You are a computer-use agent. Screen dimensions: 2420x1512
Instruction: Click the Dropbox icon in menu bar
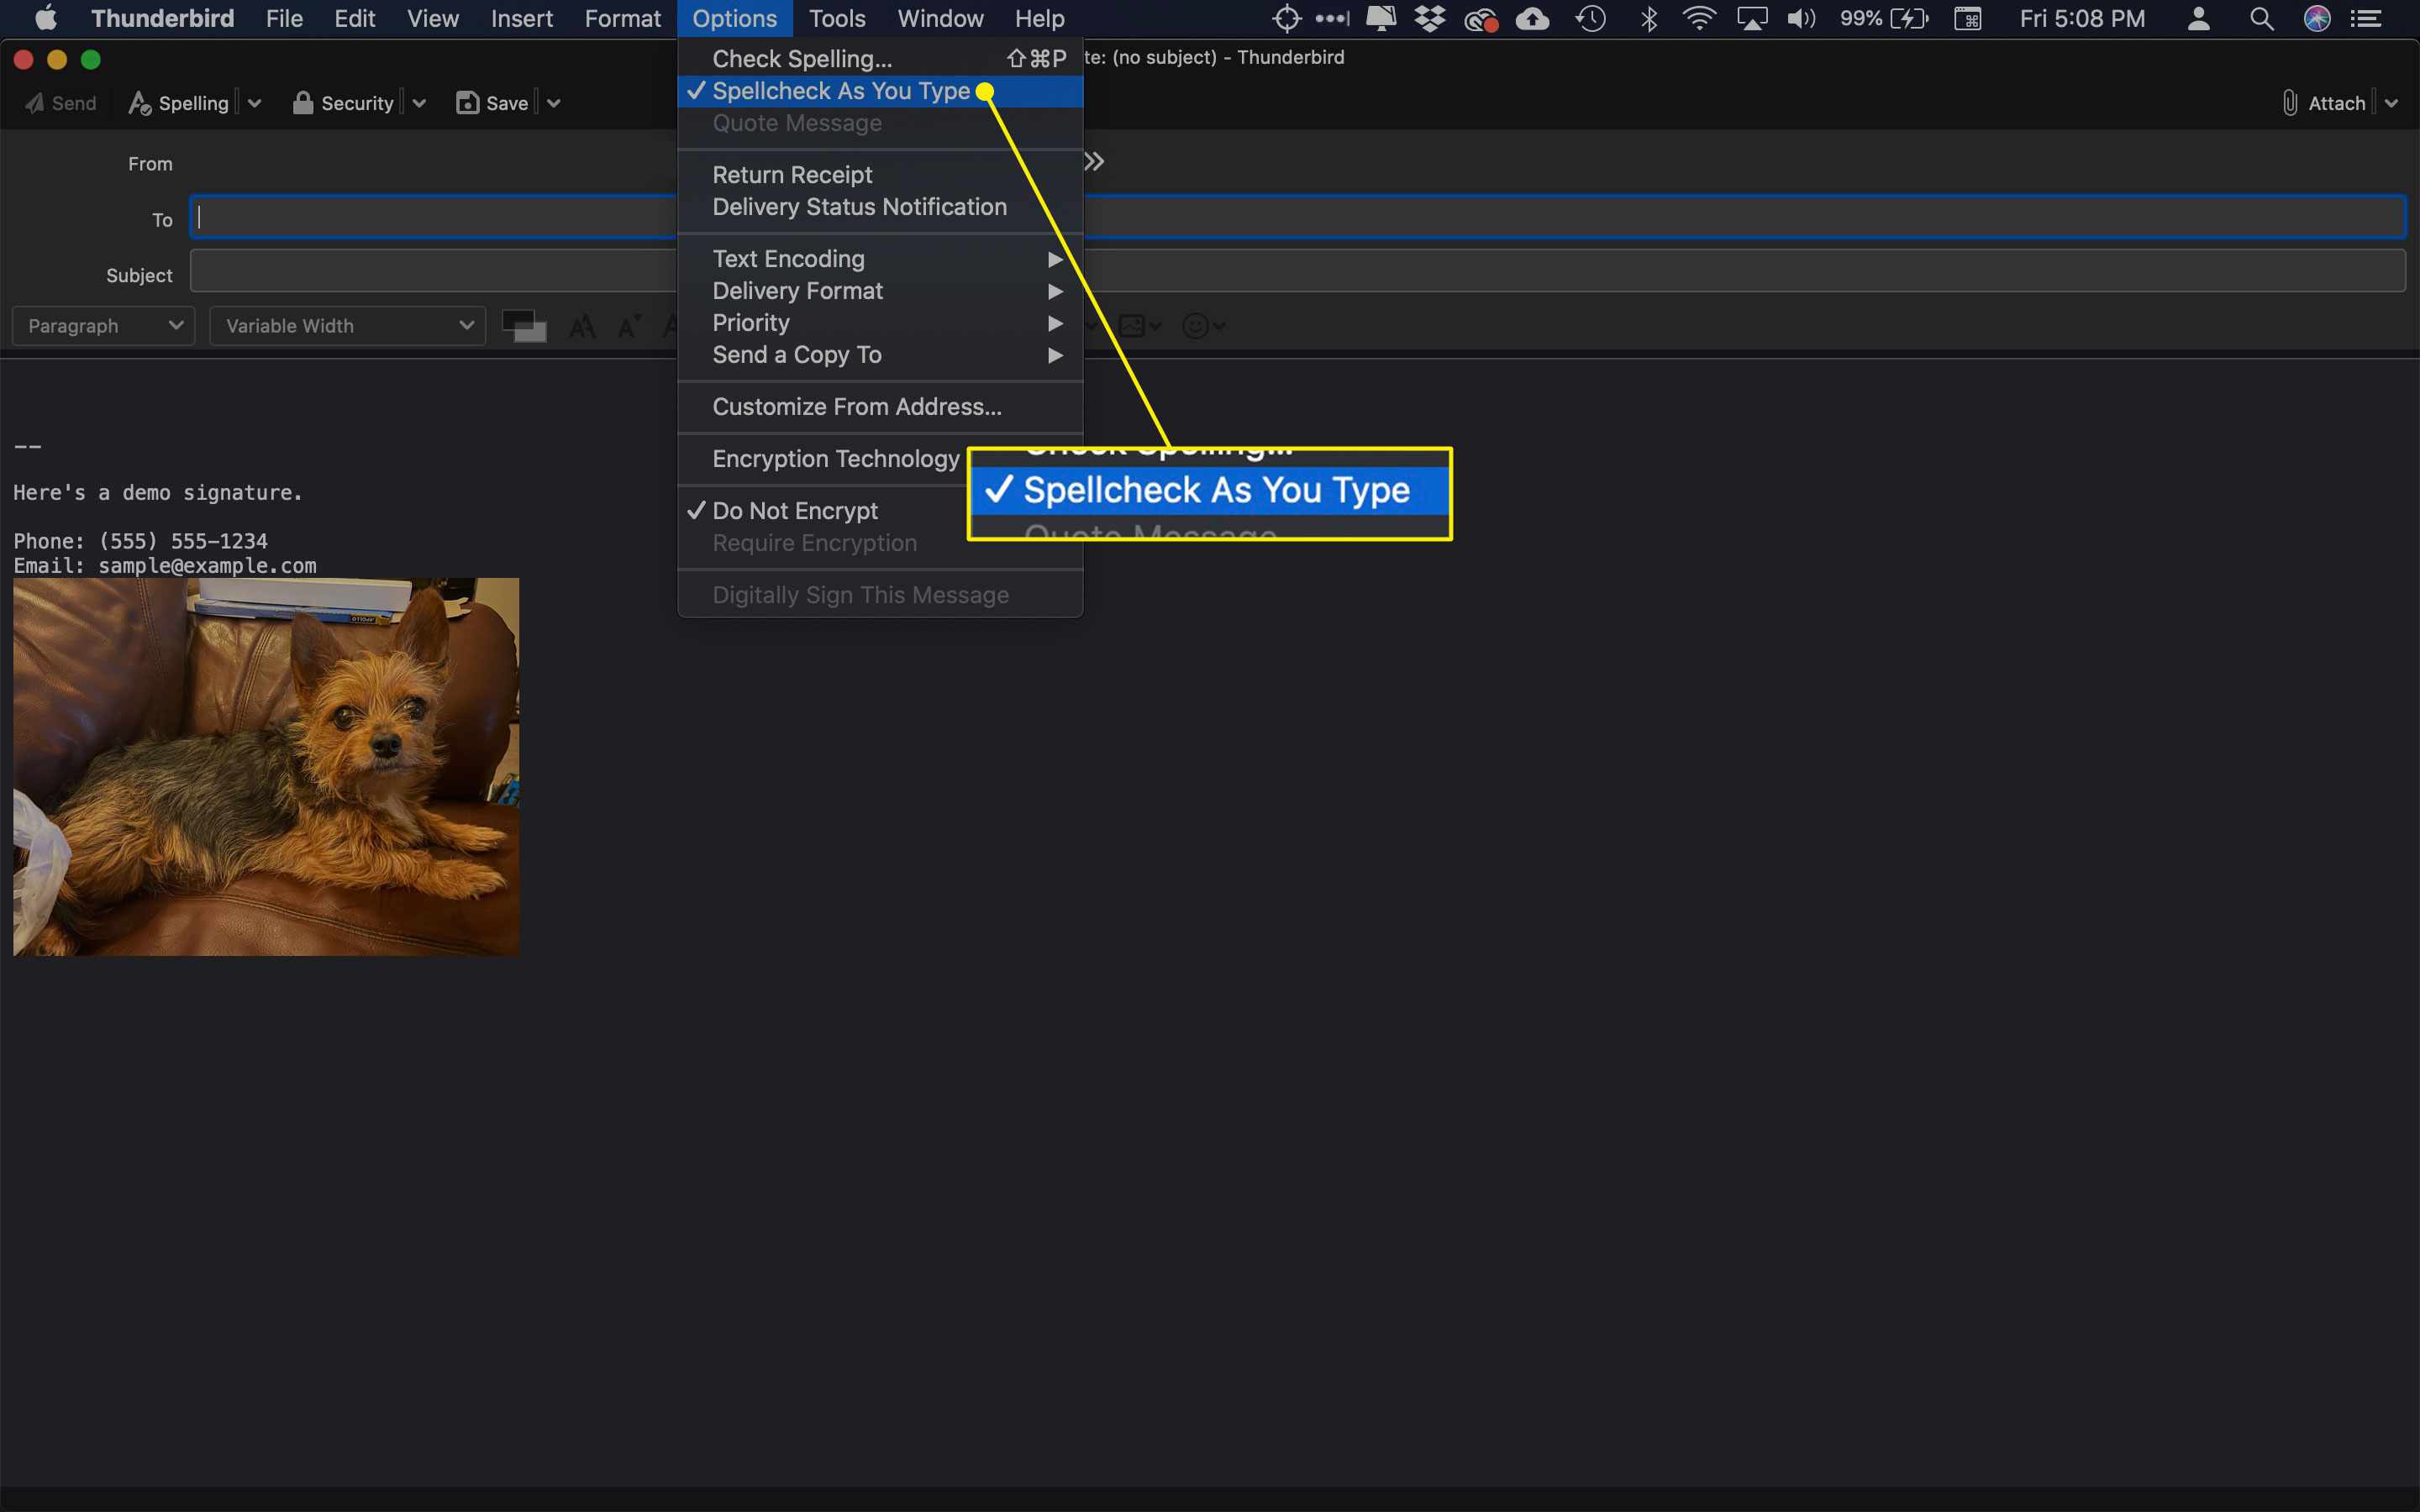(x=1430, y=18)
